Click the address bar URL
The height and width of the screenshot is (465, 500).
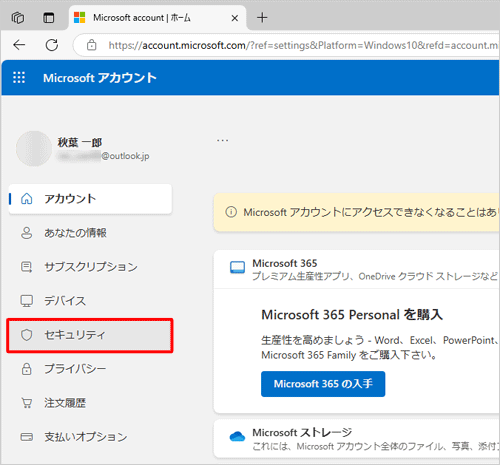(303, 45)
